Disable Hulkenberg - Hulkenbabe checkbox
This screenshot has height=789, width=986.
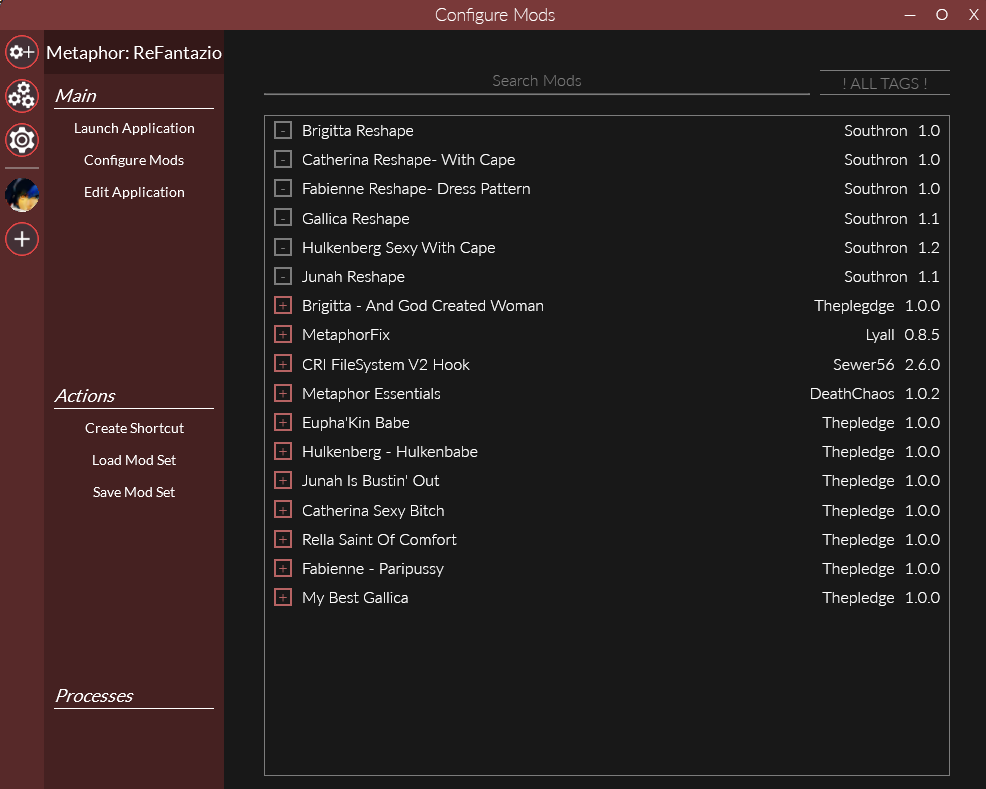pyautogui.click(x=283, y=451)
